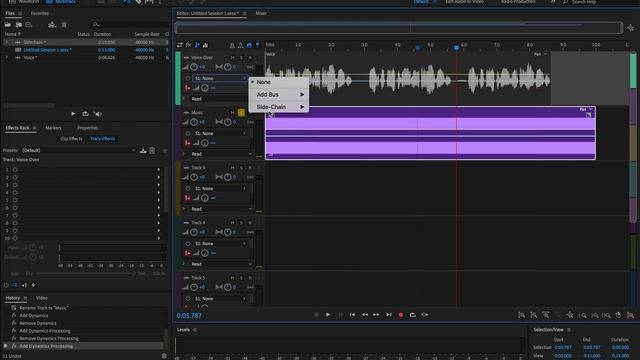The image size is (640, 360).
Task: Show the track fx section icon
Action: click(x=189, y=45)
